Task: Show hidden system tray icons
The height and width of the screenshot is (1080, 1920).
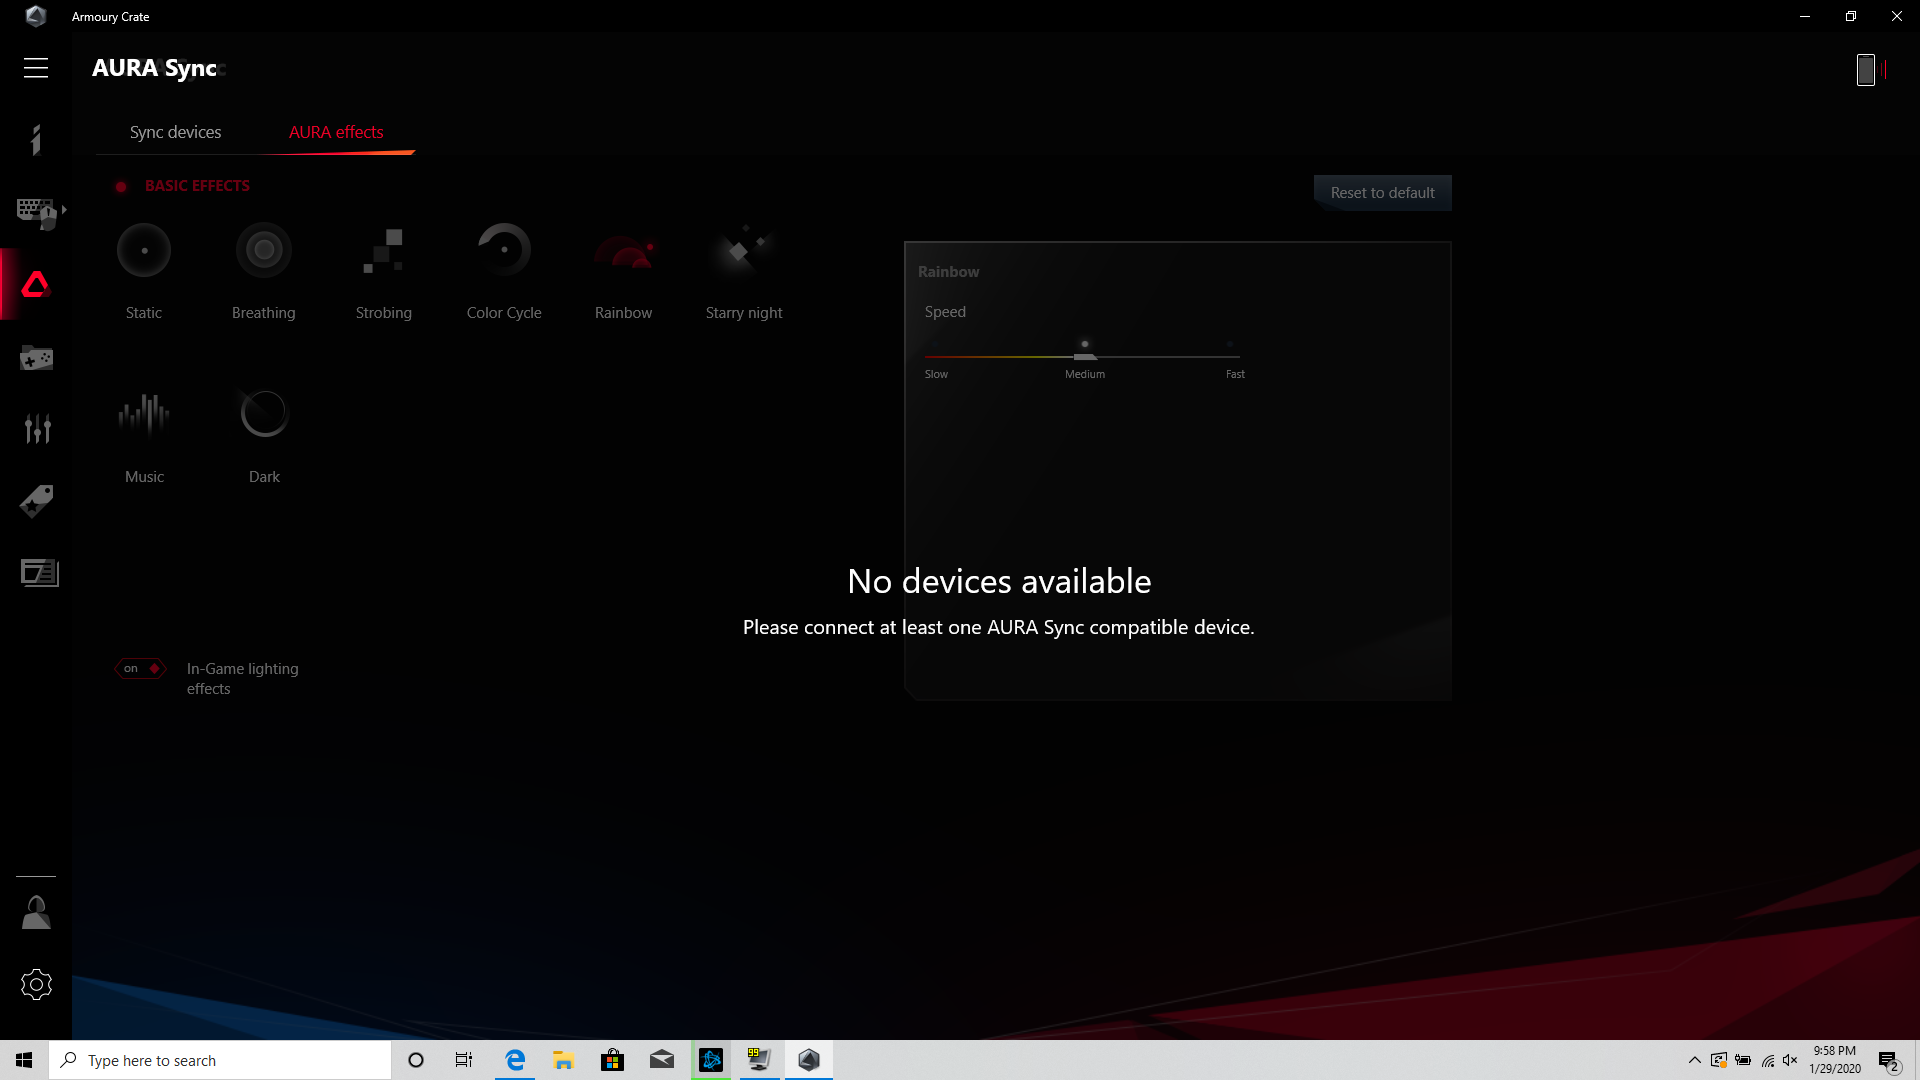Action: [x=1694, y=1060]
